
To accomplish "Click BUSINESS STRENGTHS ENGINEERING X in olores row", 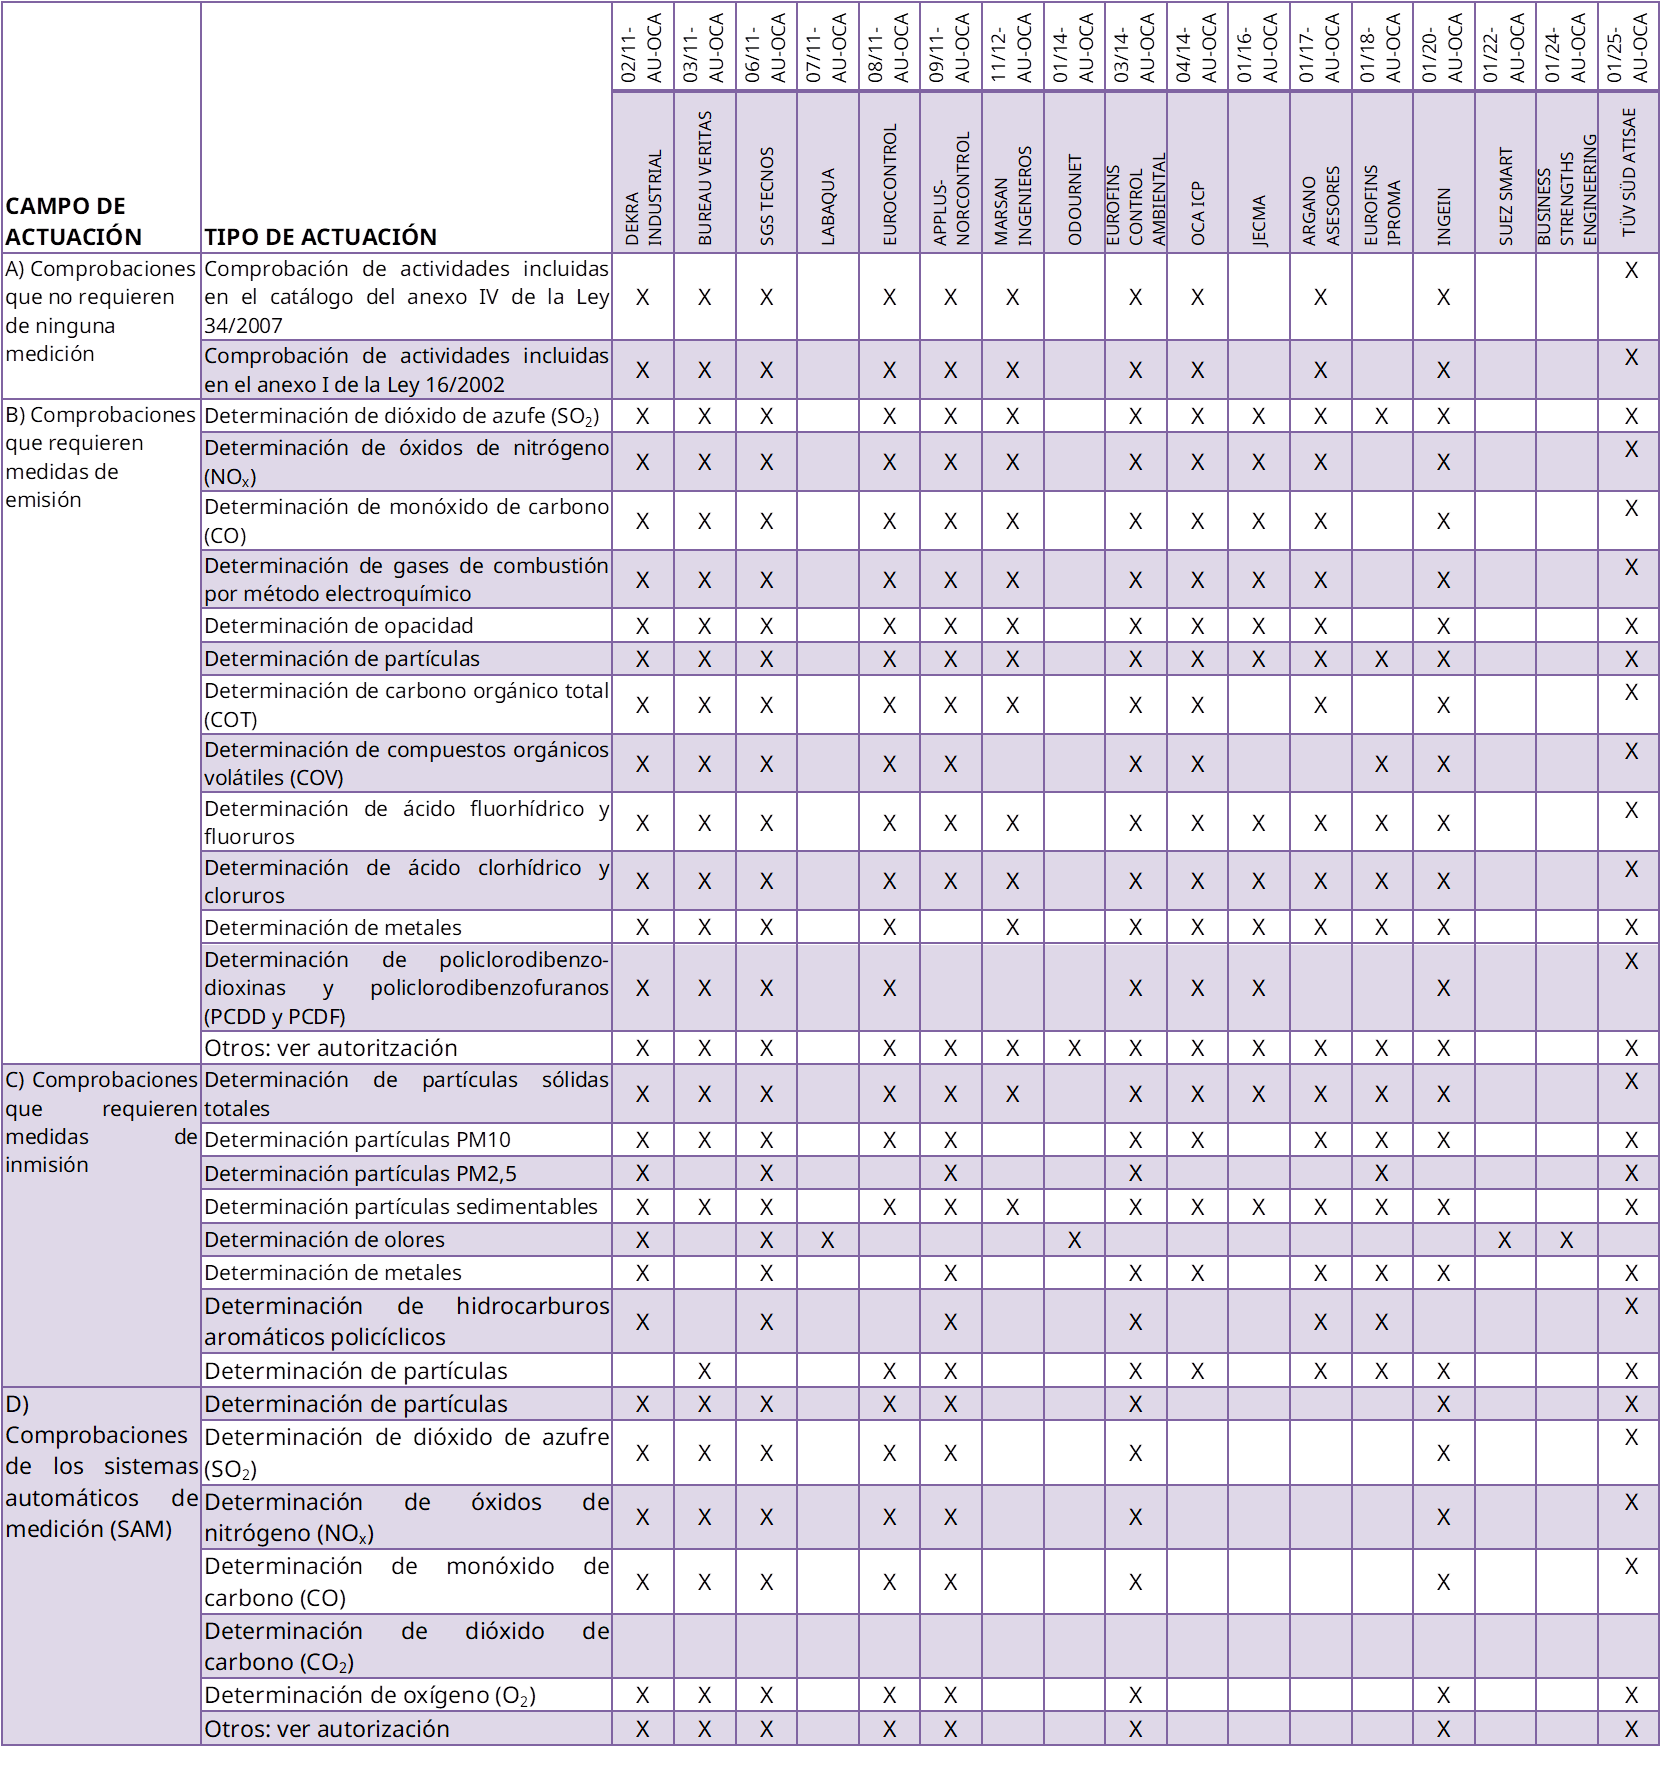I will coord(1567,1240).
